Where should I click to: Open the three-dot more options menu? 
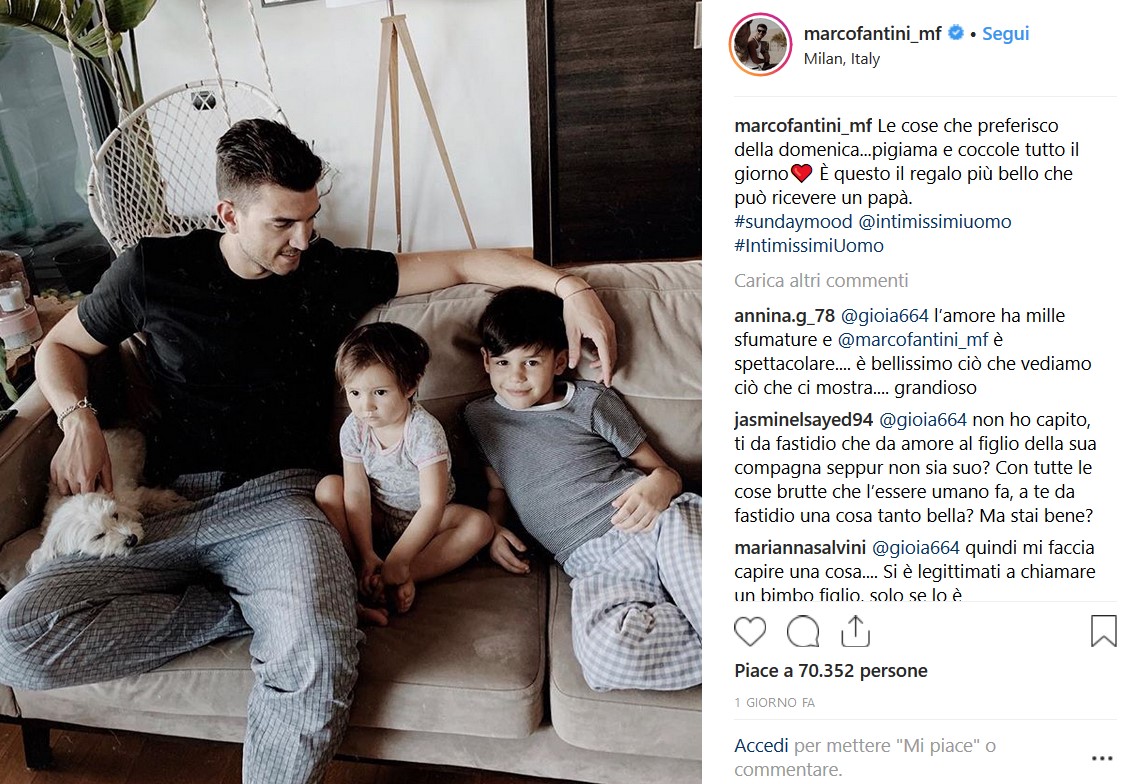pyautogui.click(x=1101, y=758)
